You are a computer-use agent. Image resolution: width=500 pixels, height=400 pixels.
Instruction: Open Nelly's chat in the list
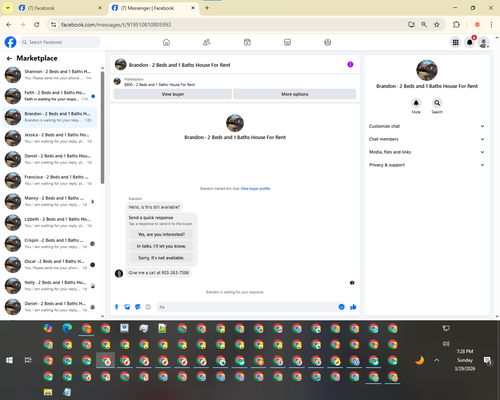coord(50,286)
